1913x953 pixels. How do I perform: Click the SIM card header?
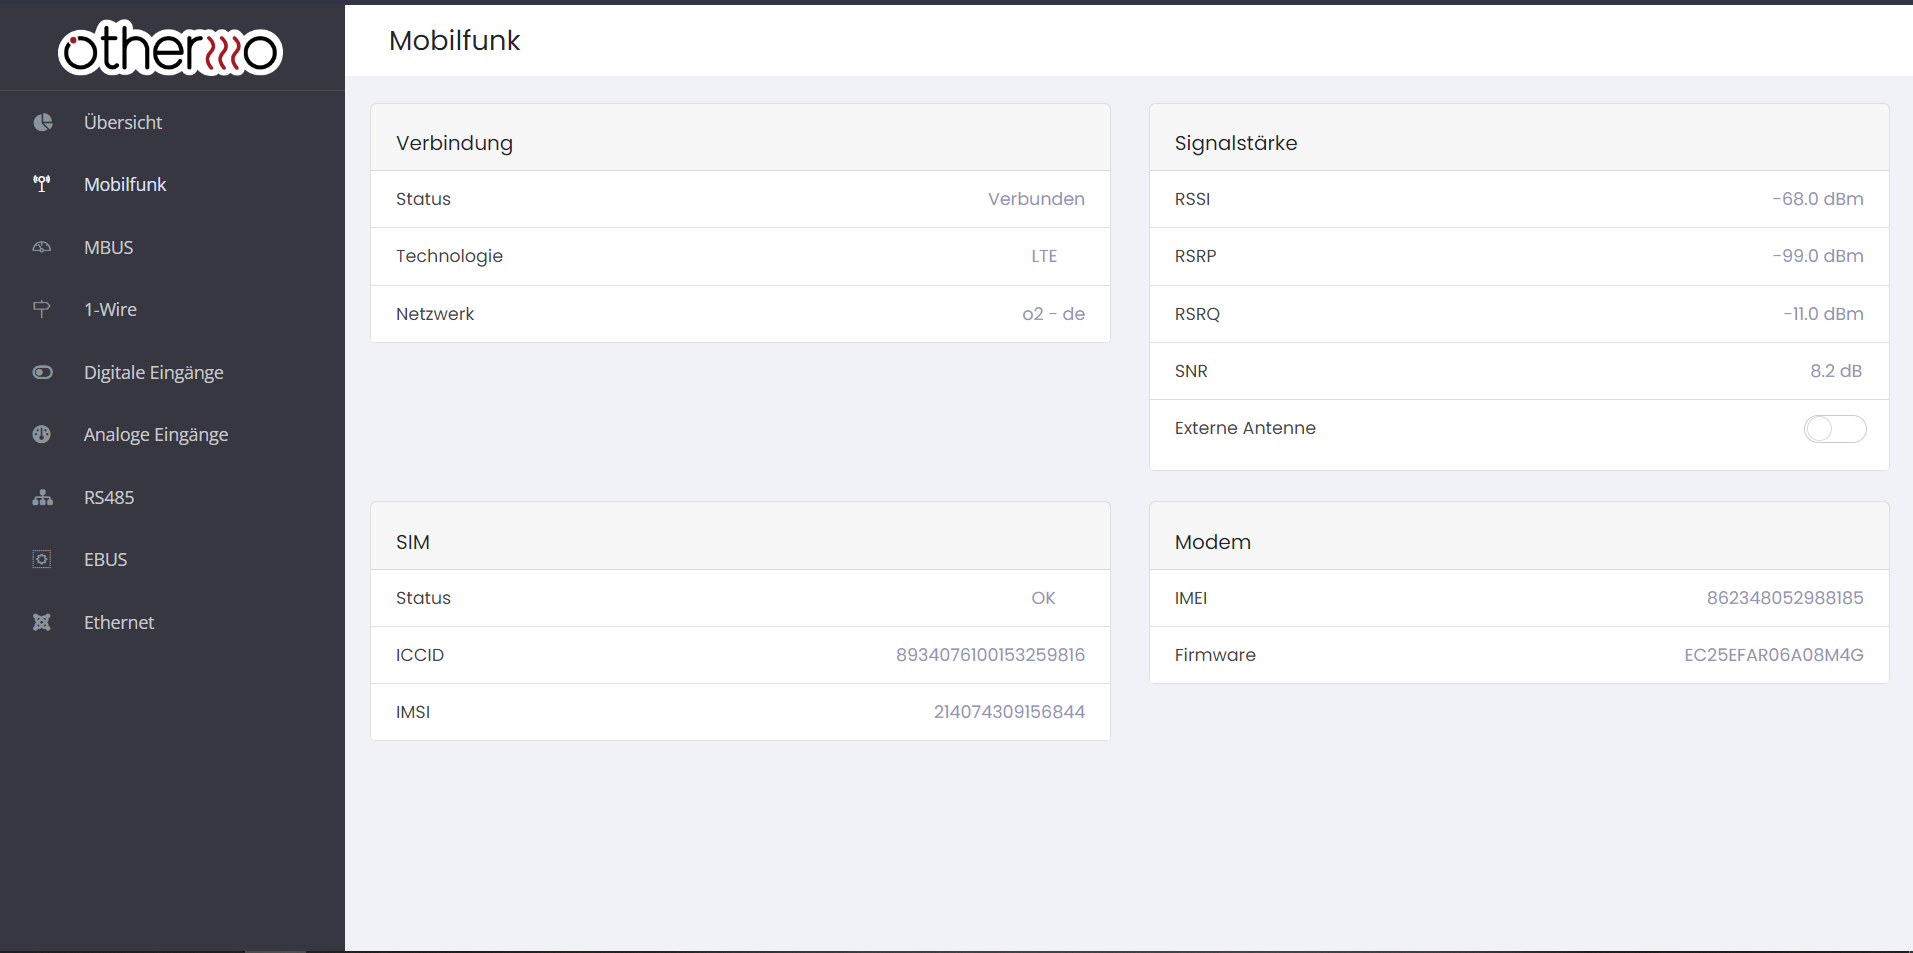pos(740,537)
